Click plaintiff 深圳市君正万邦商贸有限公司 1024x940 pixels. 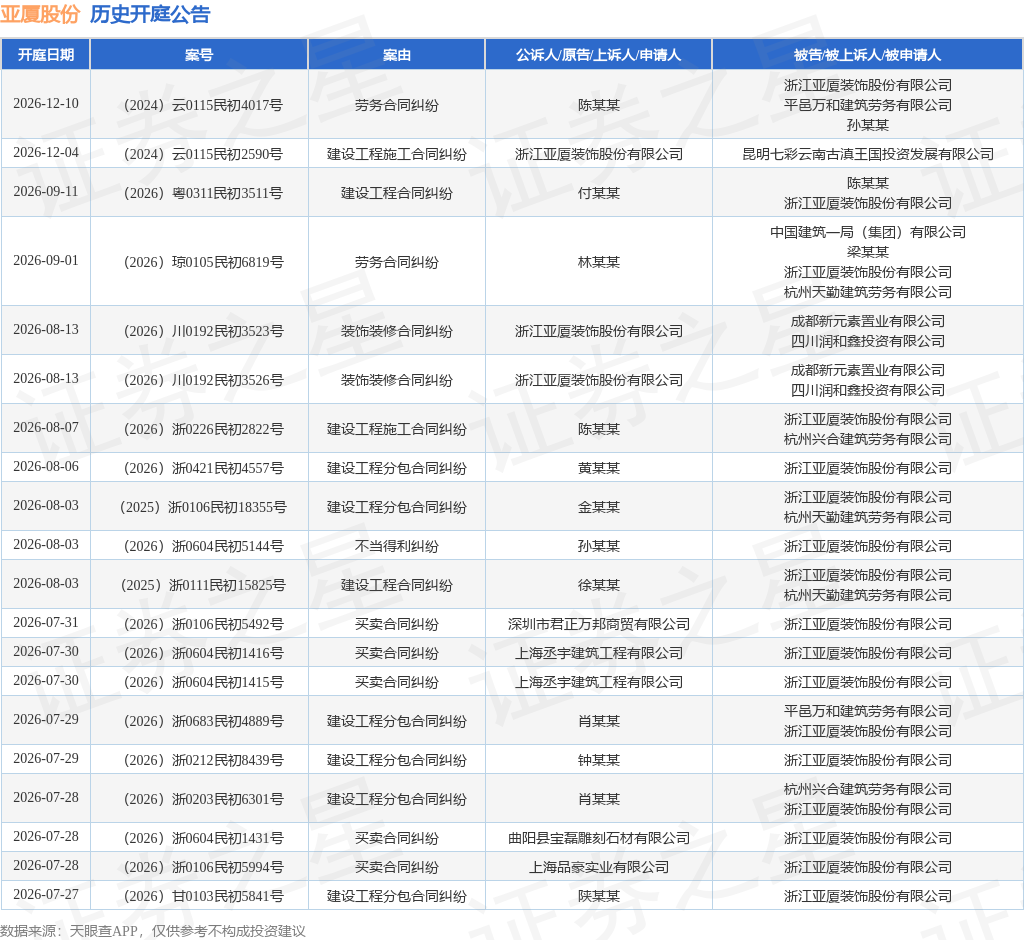(x=598, y=624)
